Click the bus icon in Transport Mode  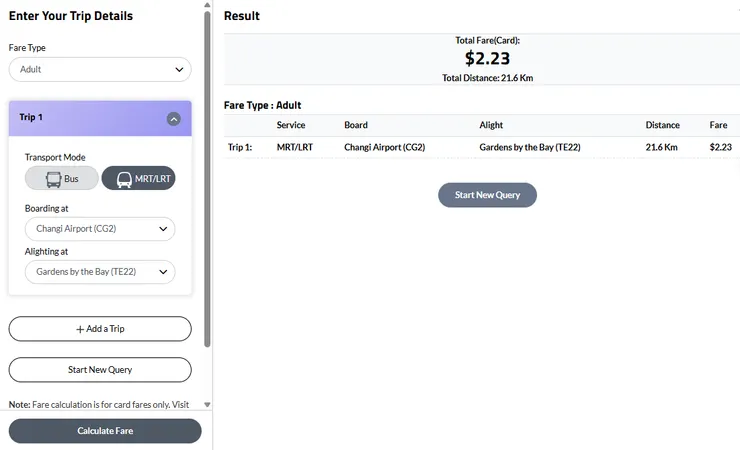[x=54, y=180]
